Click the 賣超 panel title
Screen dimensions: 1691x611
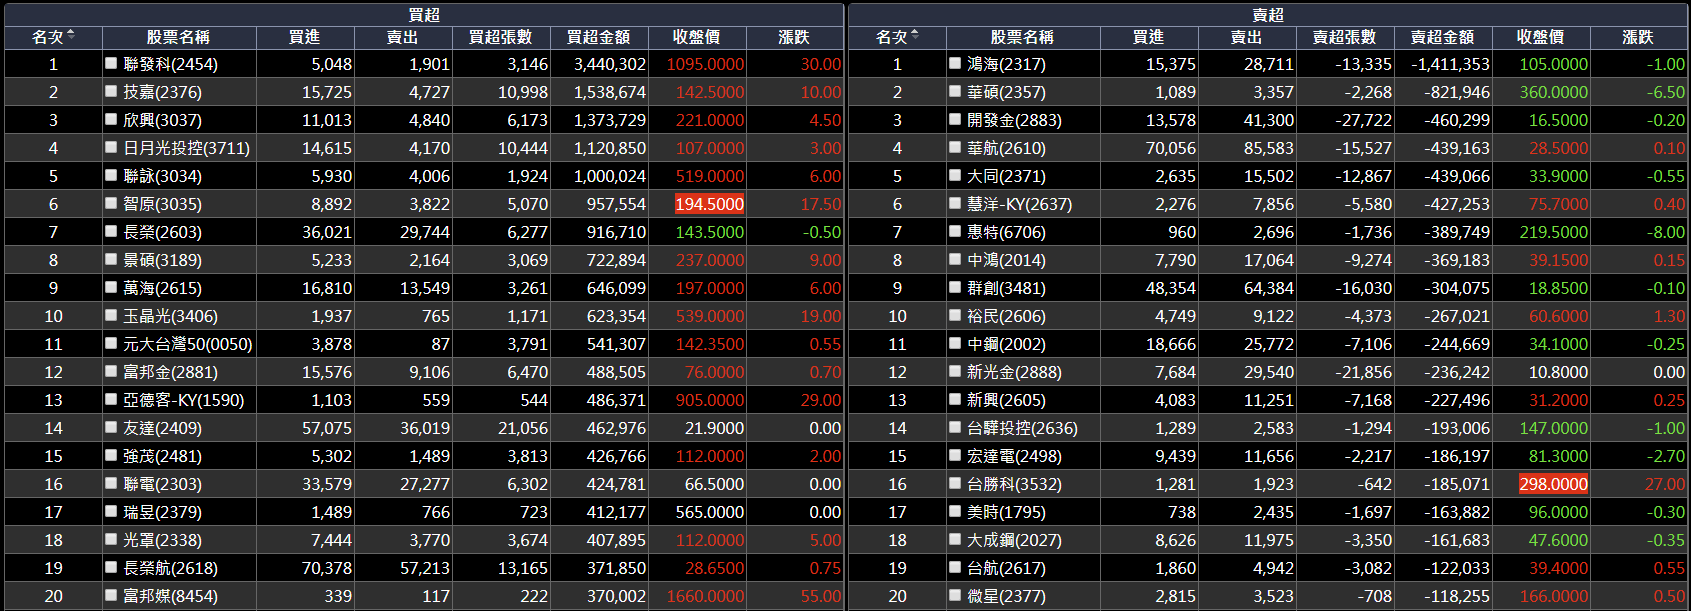click(x=1268, y=14)
